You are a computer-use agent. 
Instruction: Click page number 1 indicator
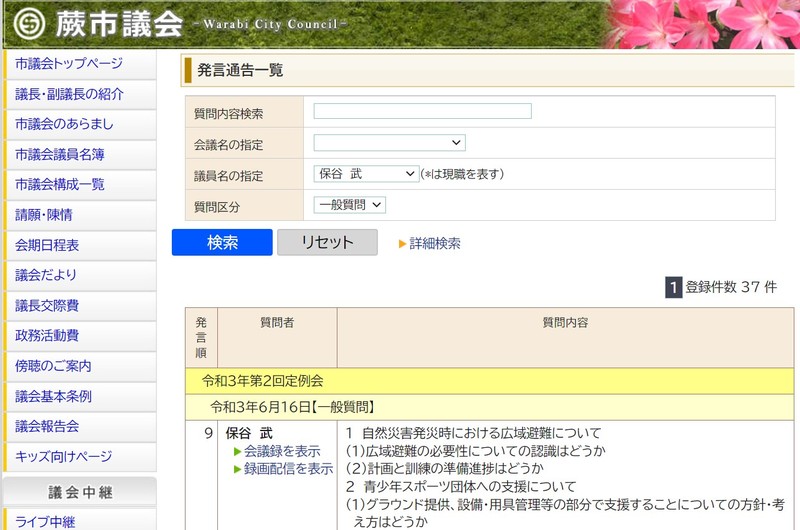pyautogui.click(x=674, y=288)
